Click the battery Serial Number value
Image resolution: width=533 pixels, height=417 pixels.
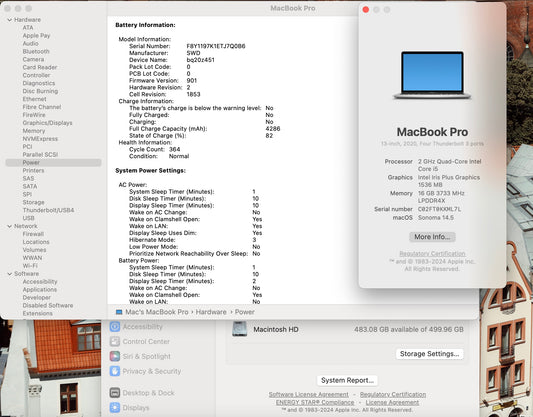(216, 46)
